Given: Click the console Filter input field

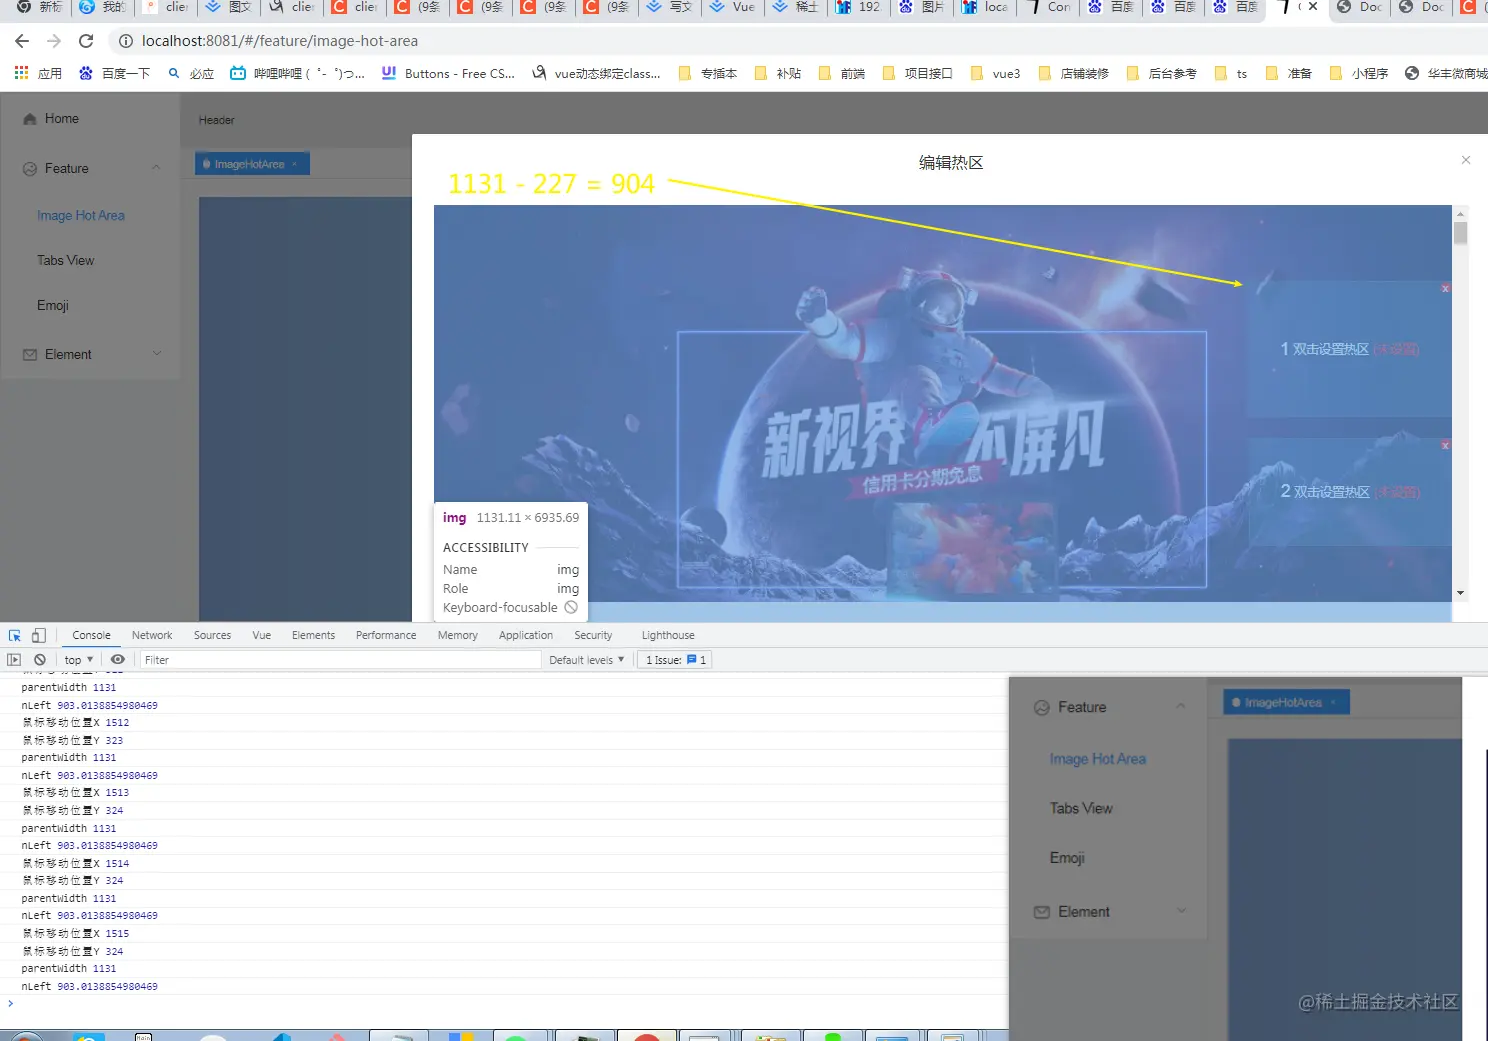Looking at the screenshot, I should click(340, 660).
